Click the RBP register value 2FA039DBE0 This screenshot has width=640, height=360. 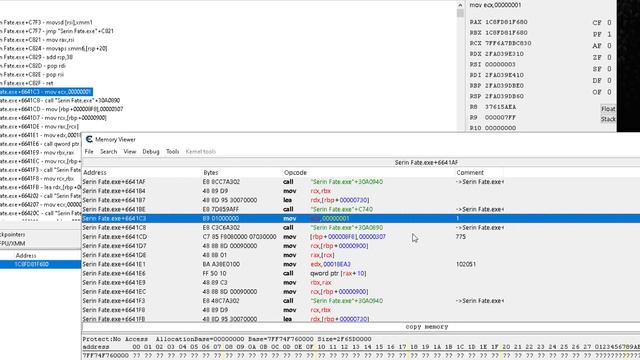click(504, 86)
